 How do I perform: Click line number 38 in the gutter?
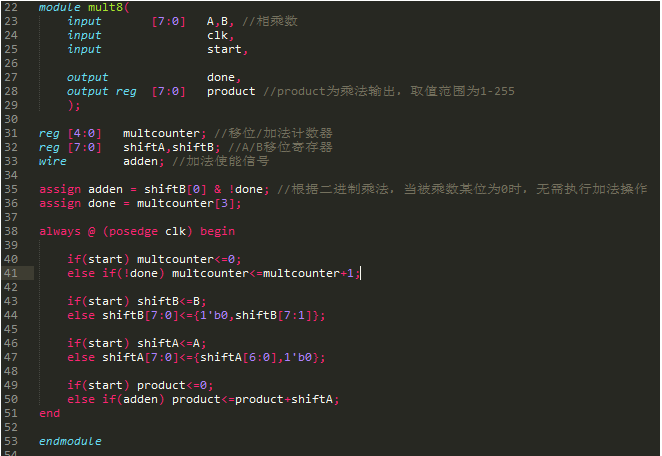tap(12, 231)
